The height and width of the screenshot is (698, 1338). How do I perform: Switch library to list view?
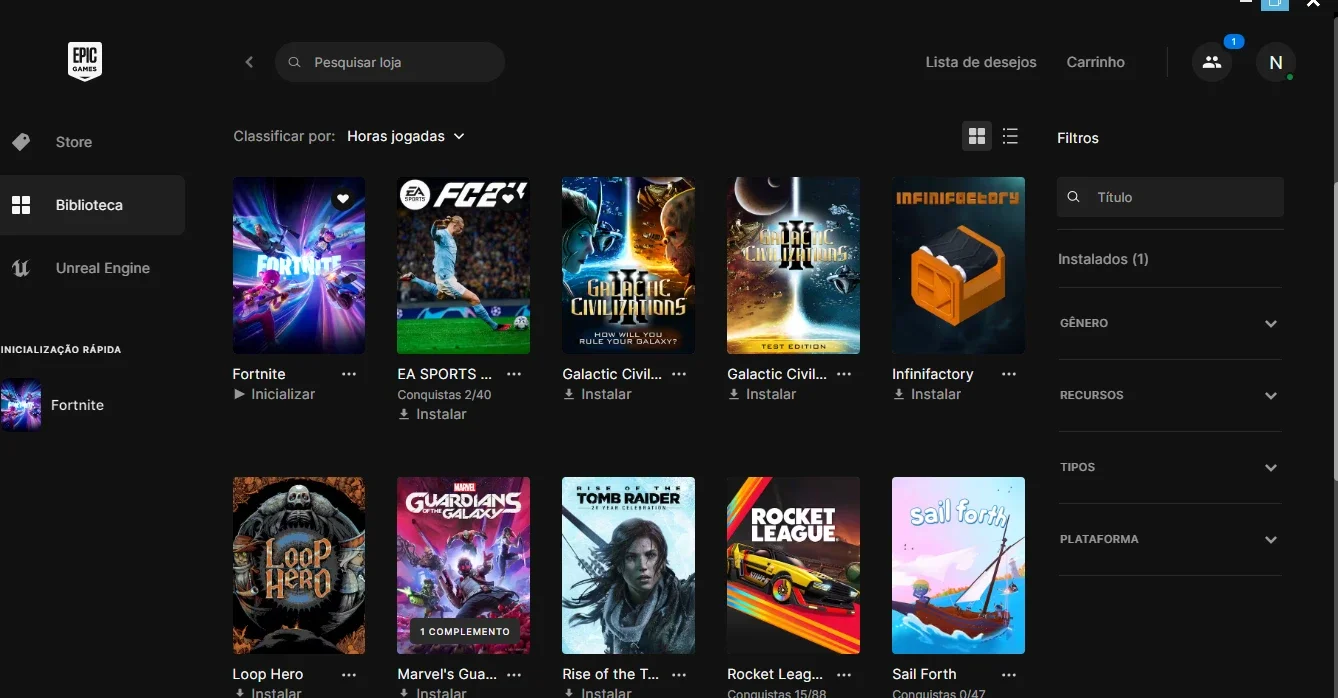[x=1010, y=136]
